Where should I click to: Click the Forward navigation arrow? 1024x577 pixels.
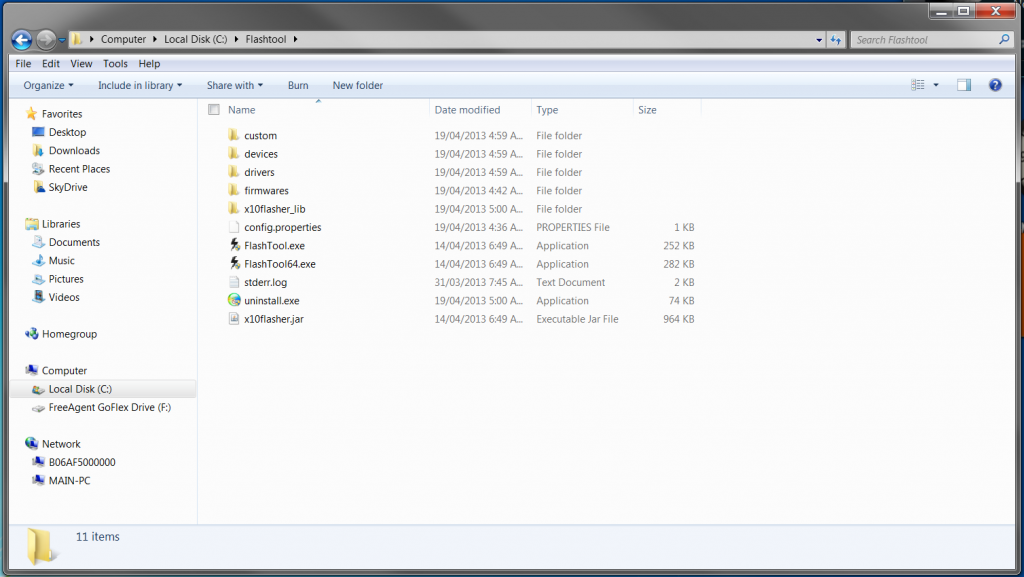click(45, 40)
